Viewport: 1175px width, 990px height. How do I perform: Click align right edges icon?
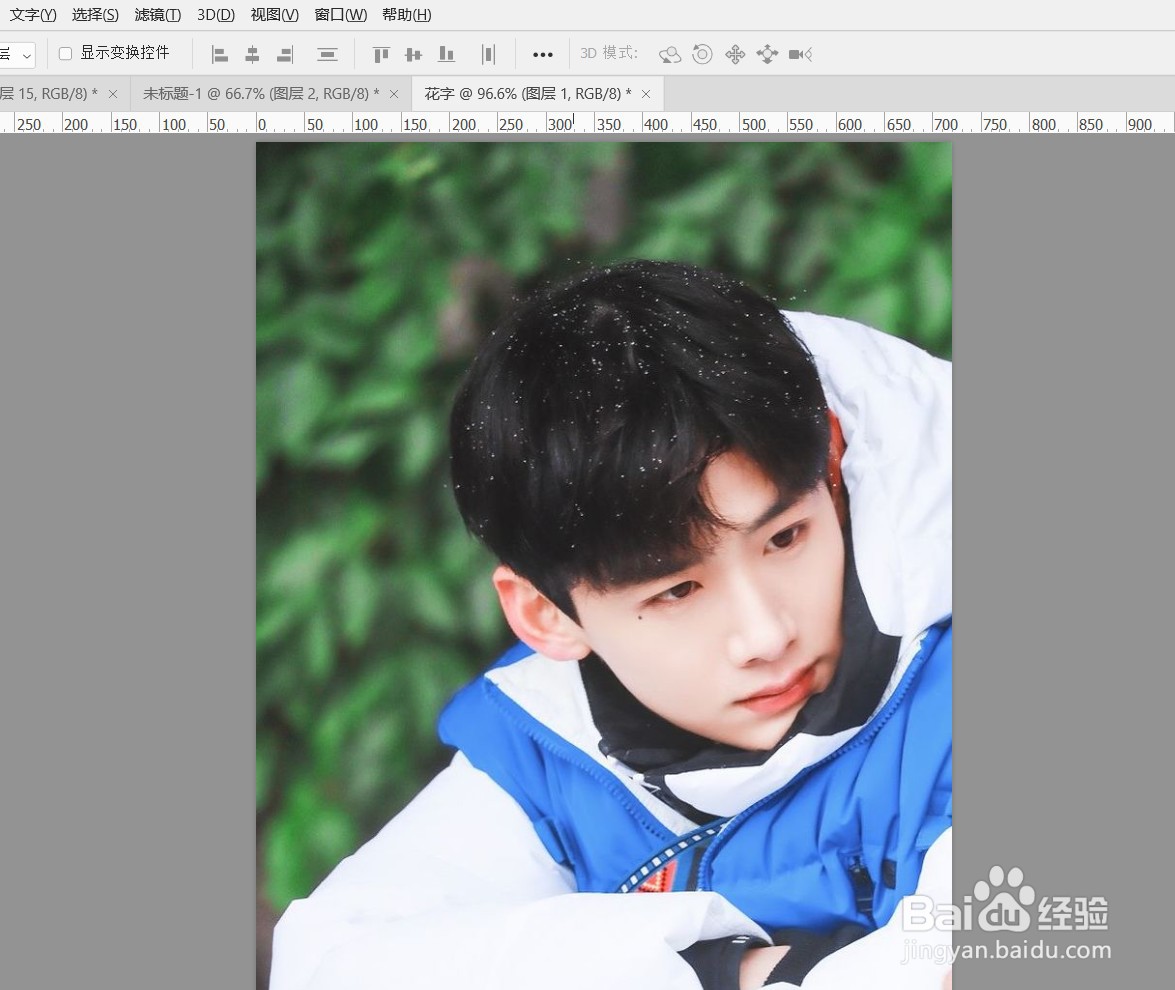[x=286, y=54]
